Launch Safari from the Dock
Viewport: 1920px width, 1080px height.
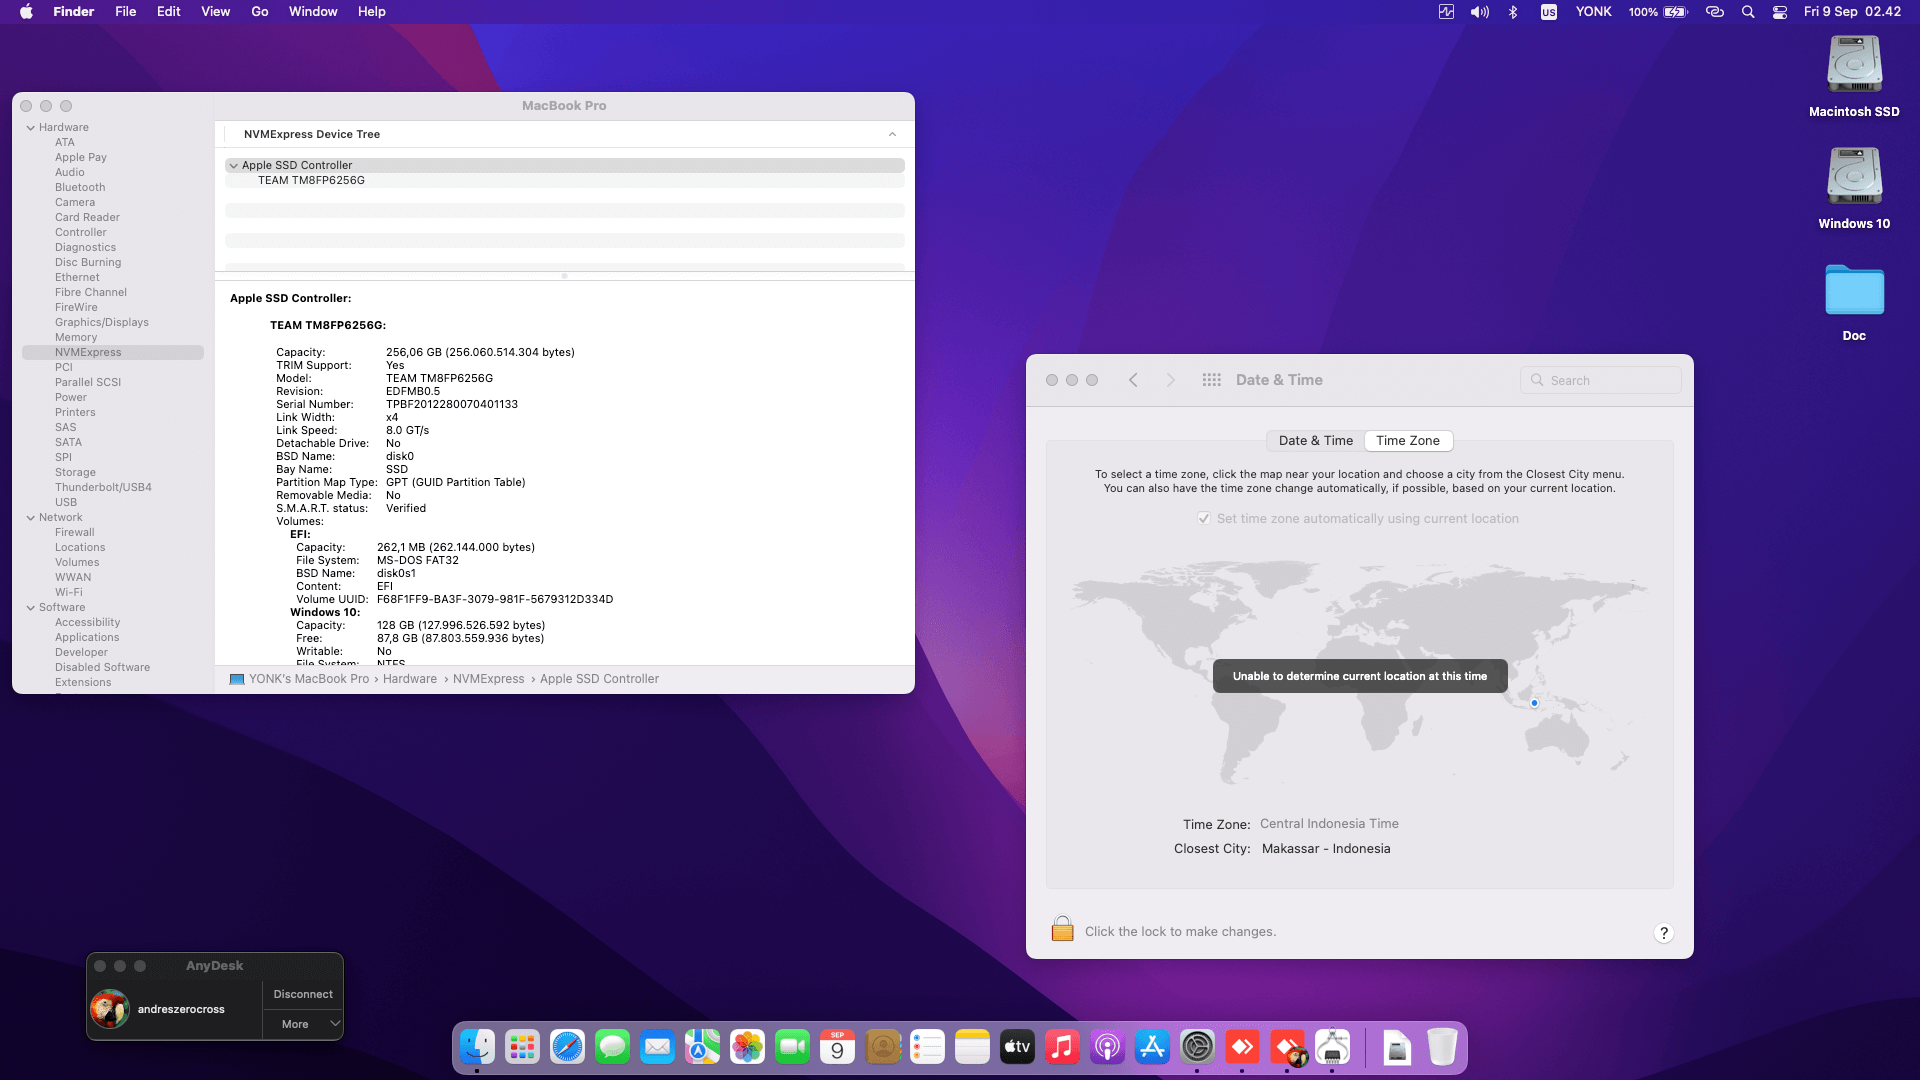point(567,1047)
